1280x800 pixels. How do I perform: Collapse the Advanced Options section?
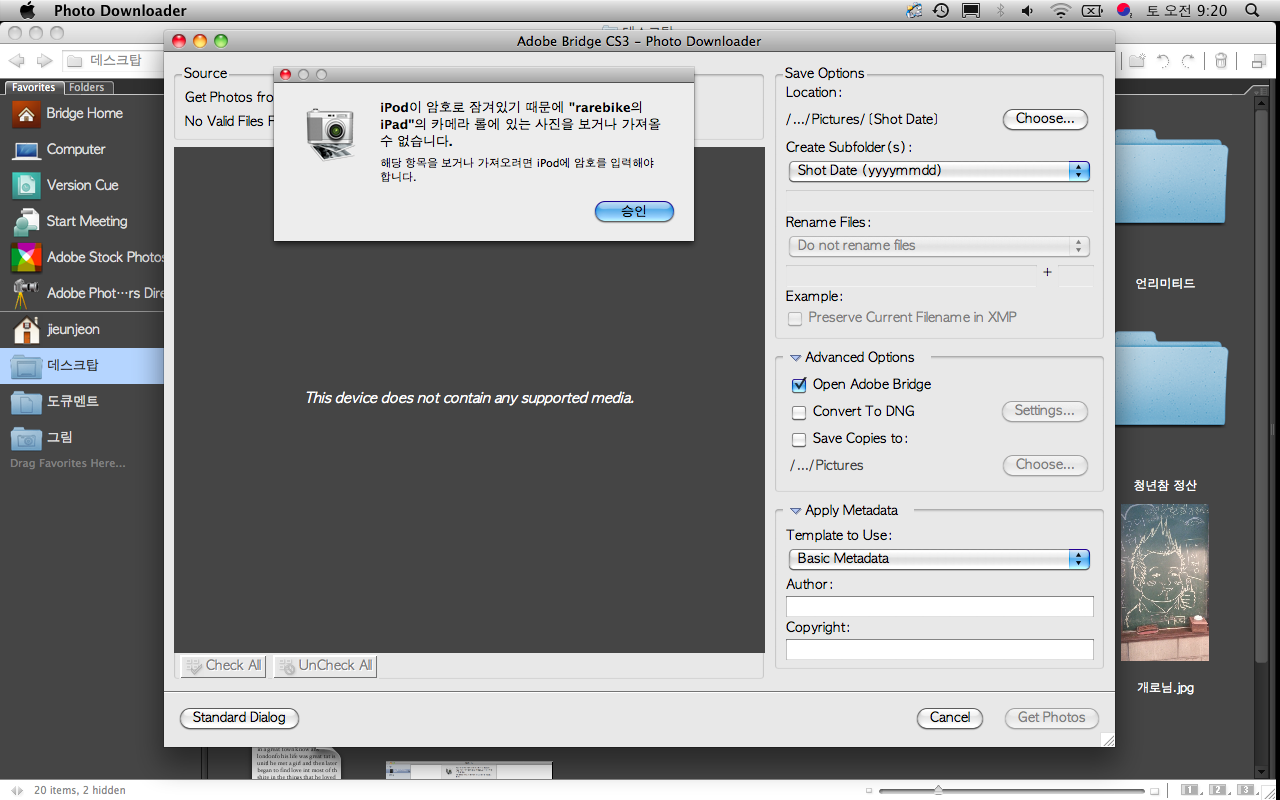796,358
